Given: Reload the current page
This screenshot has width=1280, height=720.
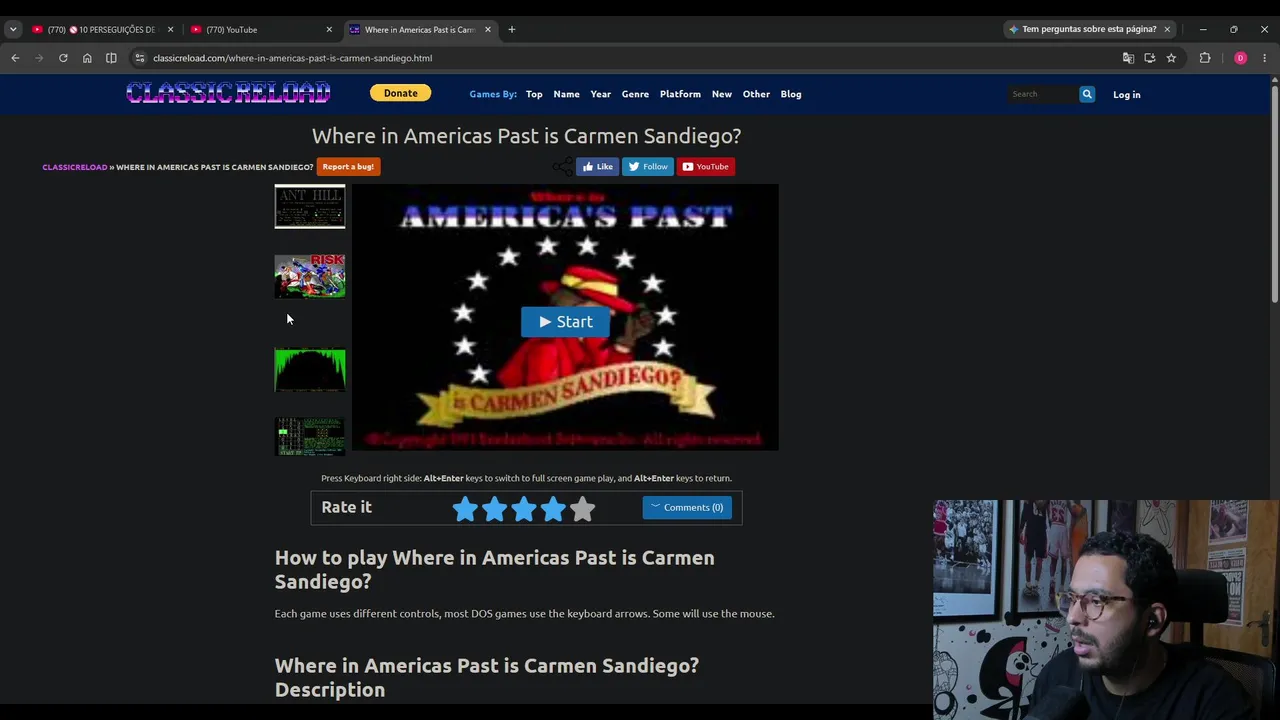Looking at the screenshot, I should 63,58.
